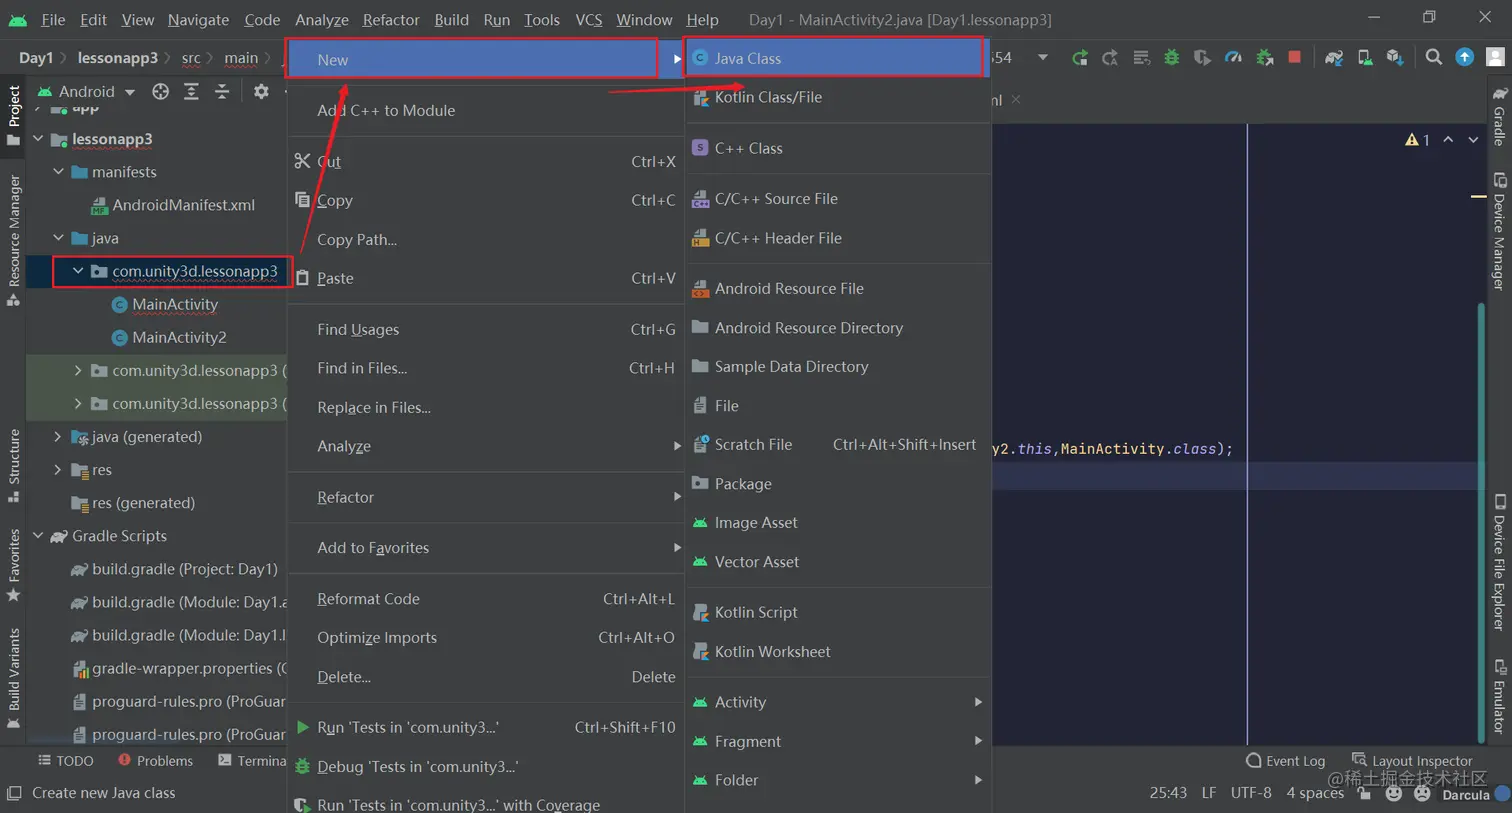This screenshot has height=813, width=1512.
Task: Choose Reformat Code in context menu
Action: (x=486, y=599)
